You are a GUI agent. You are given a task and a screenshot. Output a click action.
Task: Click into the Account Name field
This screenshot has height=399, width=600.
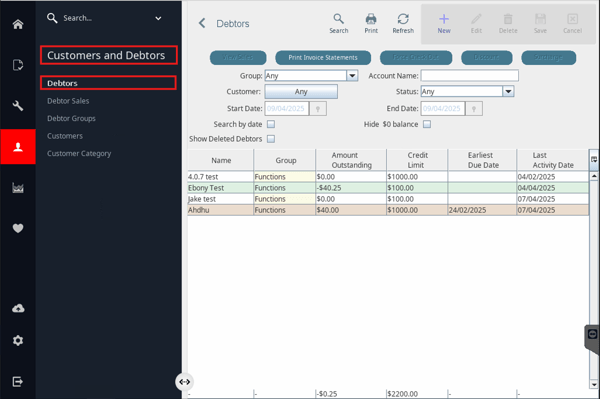click(x=470, y=76)
